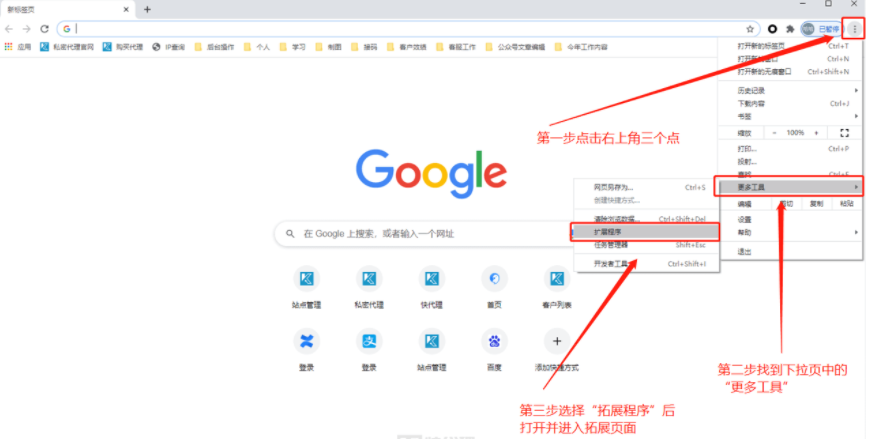Viewport: 870px width, 439px height.
Task: Click the 100% zoom value in the menu
Action: pos(795,133)
